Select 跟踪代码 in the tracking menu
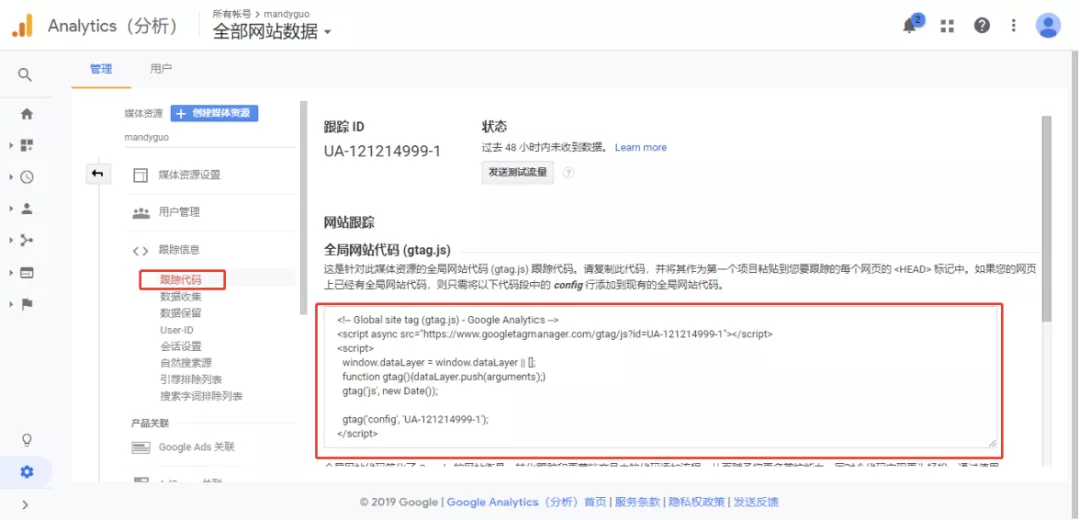This screenshot has height=520, width=1080. click(182, 280)
